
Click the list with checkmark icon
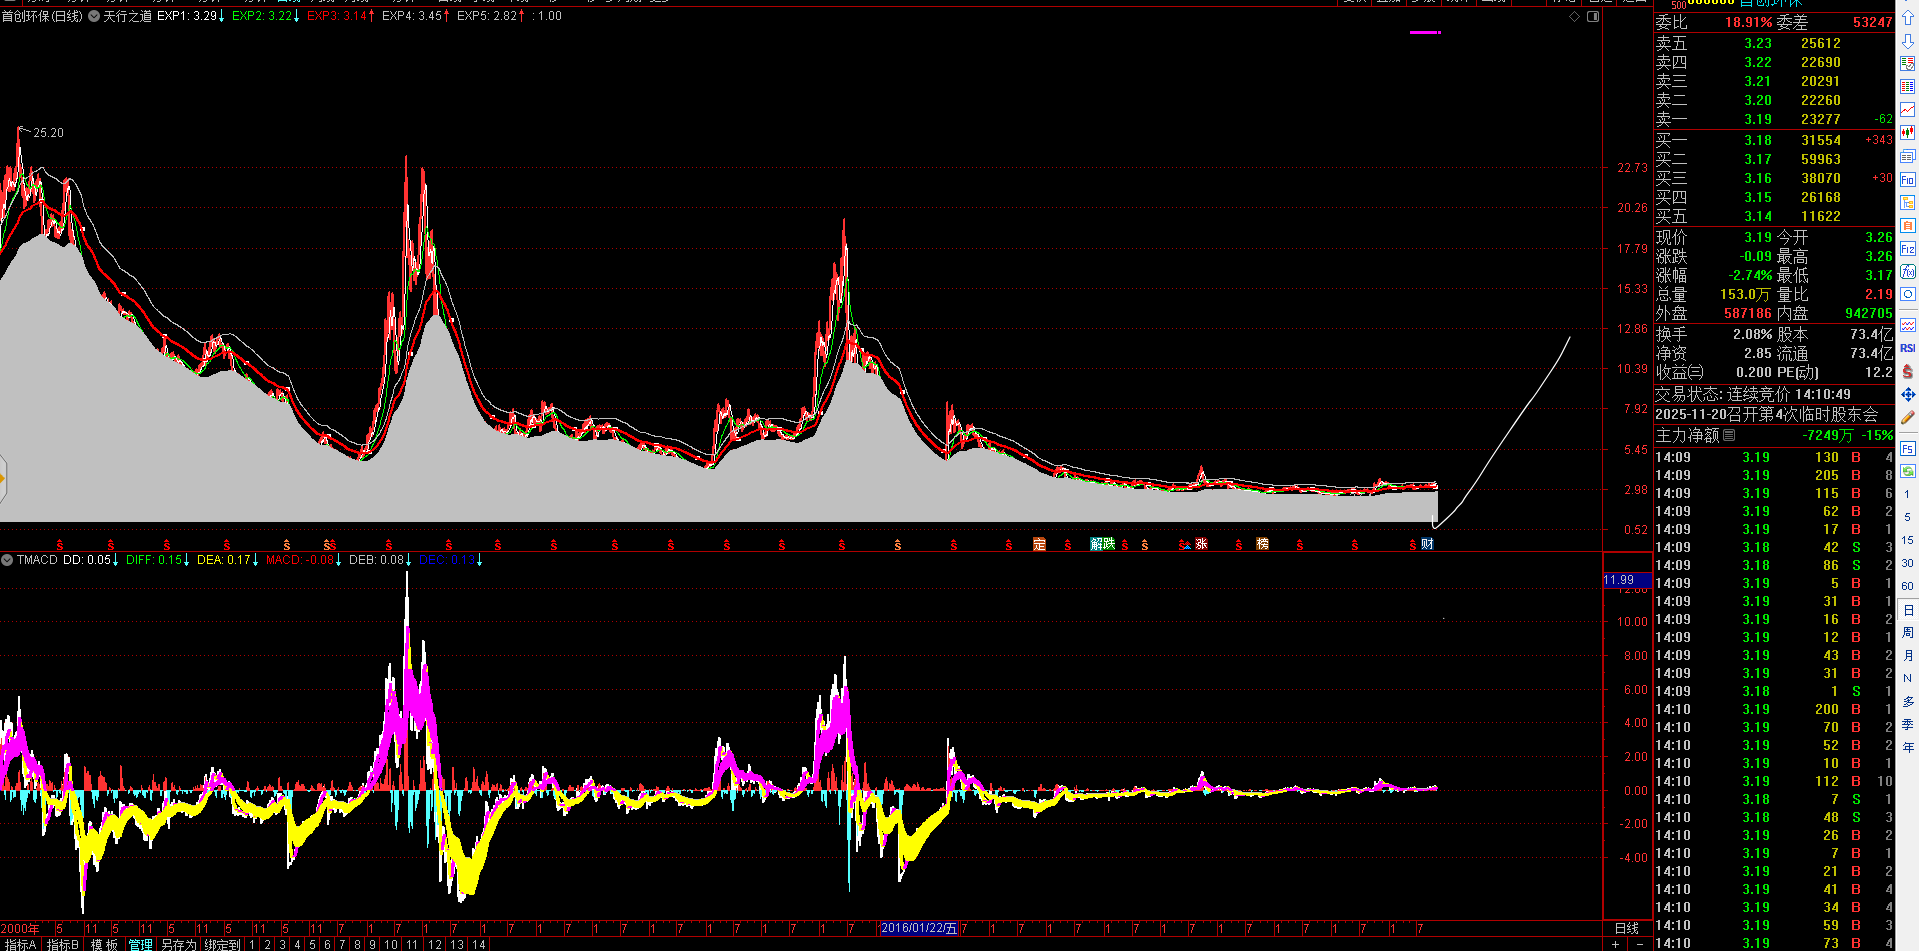(1907, 64)
